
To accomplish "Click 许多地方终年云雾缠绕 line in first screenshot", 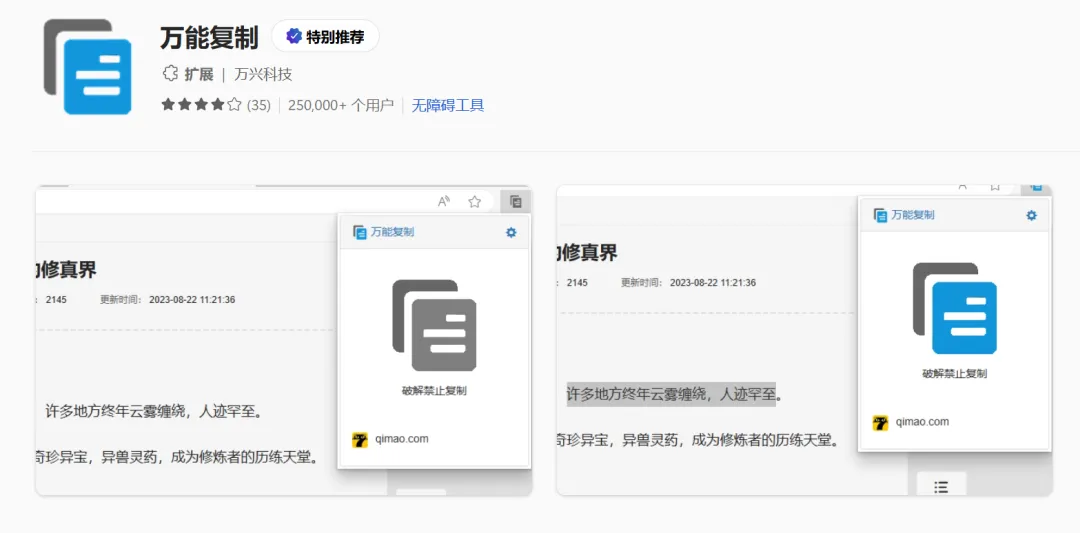I will pyautogui.click(x=152, y=412).
